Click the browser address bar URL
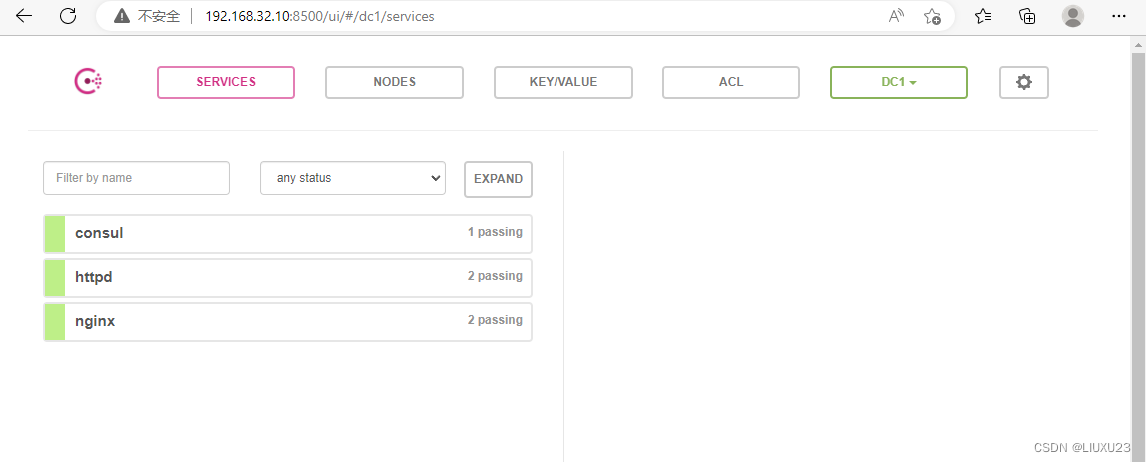This screenshot has height=462, width=1146. point(320,16)
